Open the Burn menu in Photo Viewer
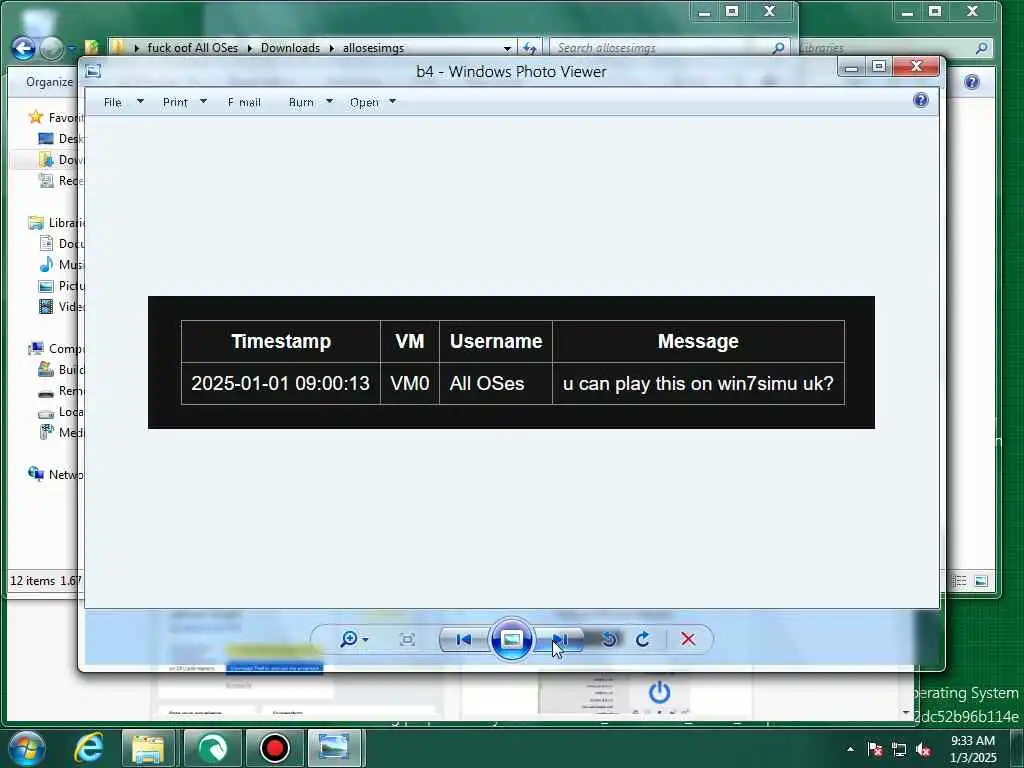This screenshot has width=1024, height=768. tap(301, 102)
